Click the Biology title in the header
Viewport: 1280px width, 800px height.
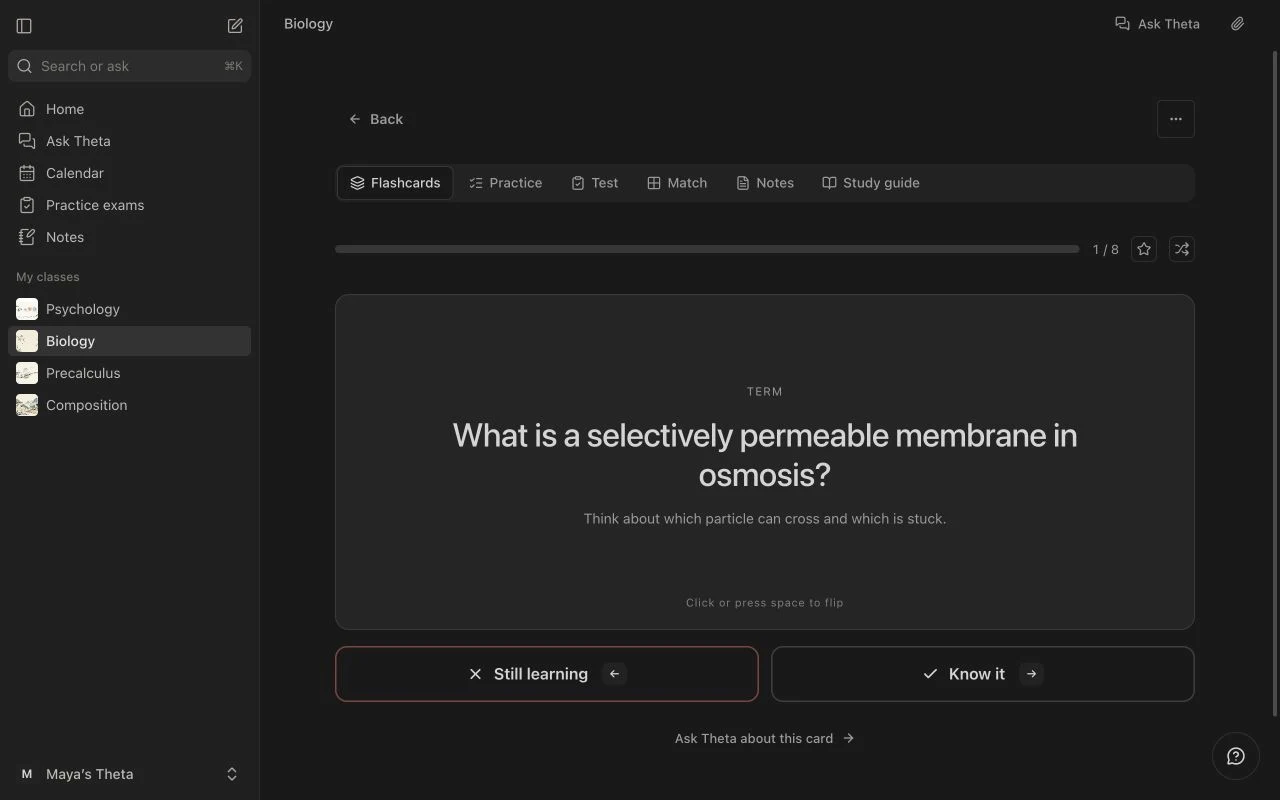coord(308,24)
